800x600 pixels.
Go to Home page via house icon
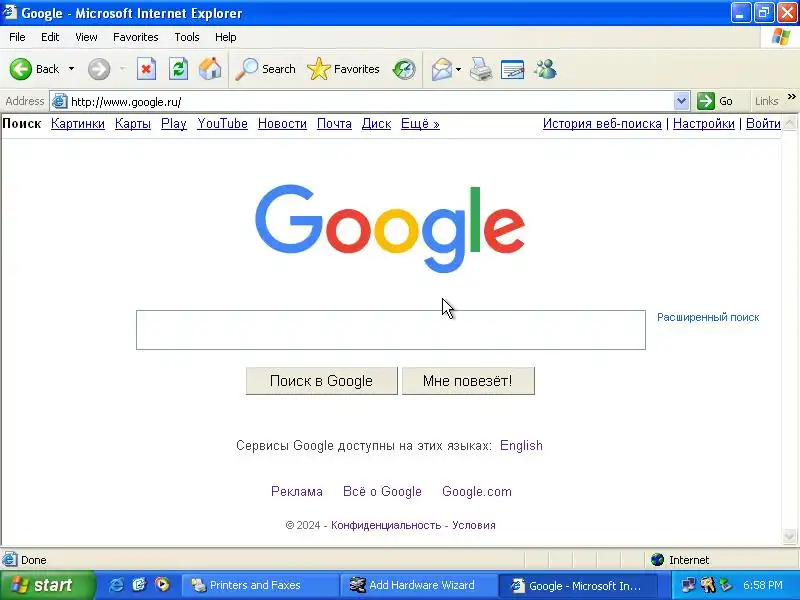(x=210, y=69)
